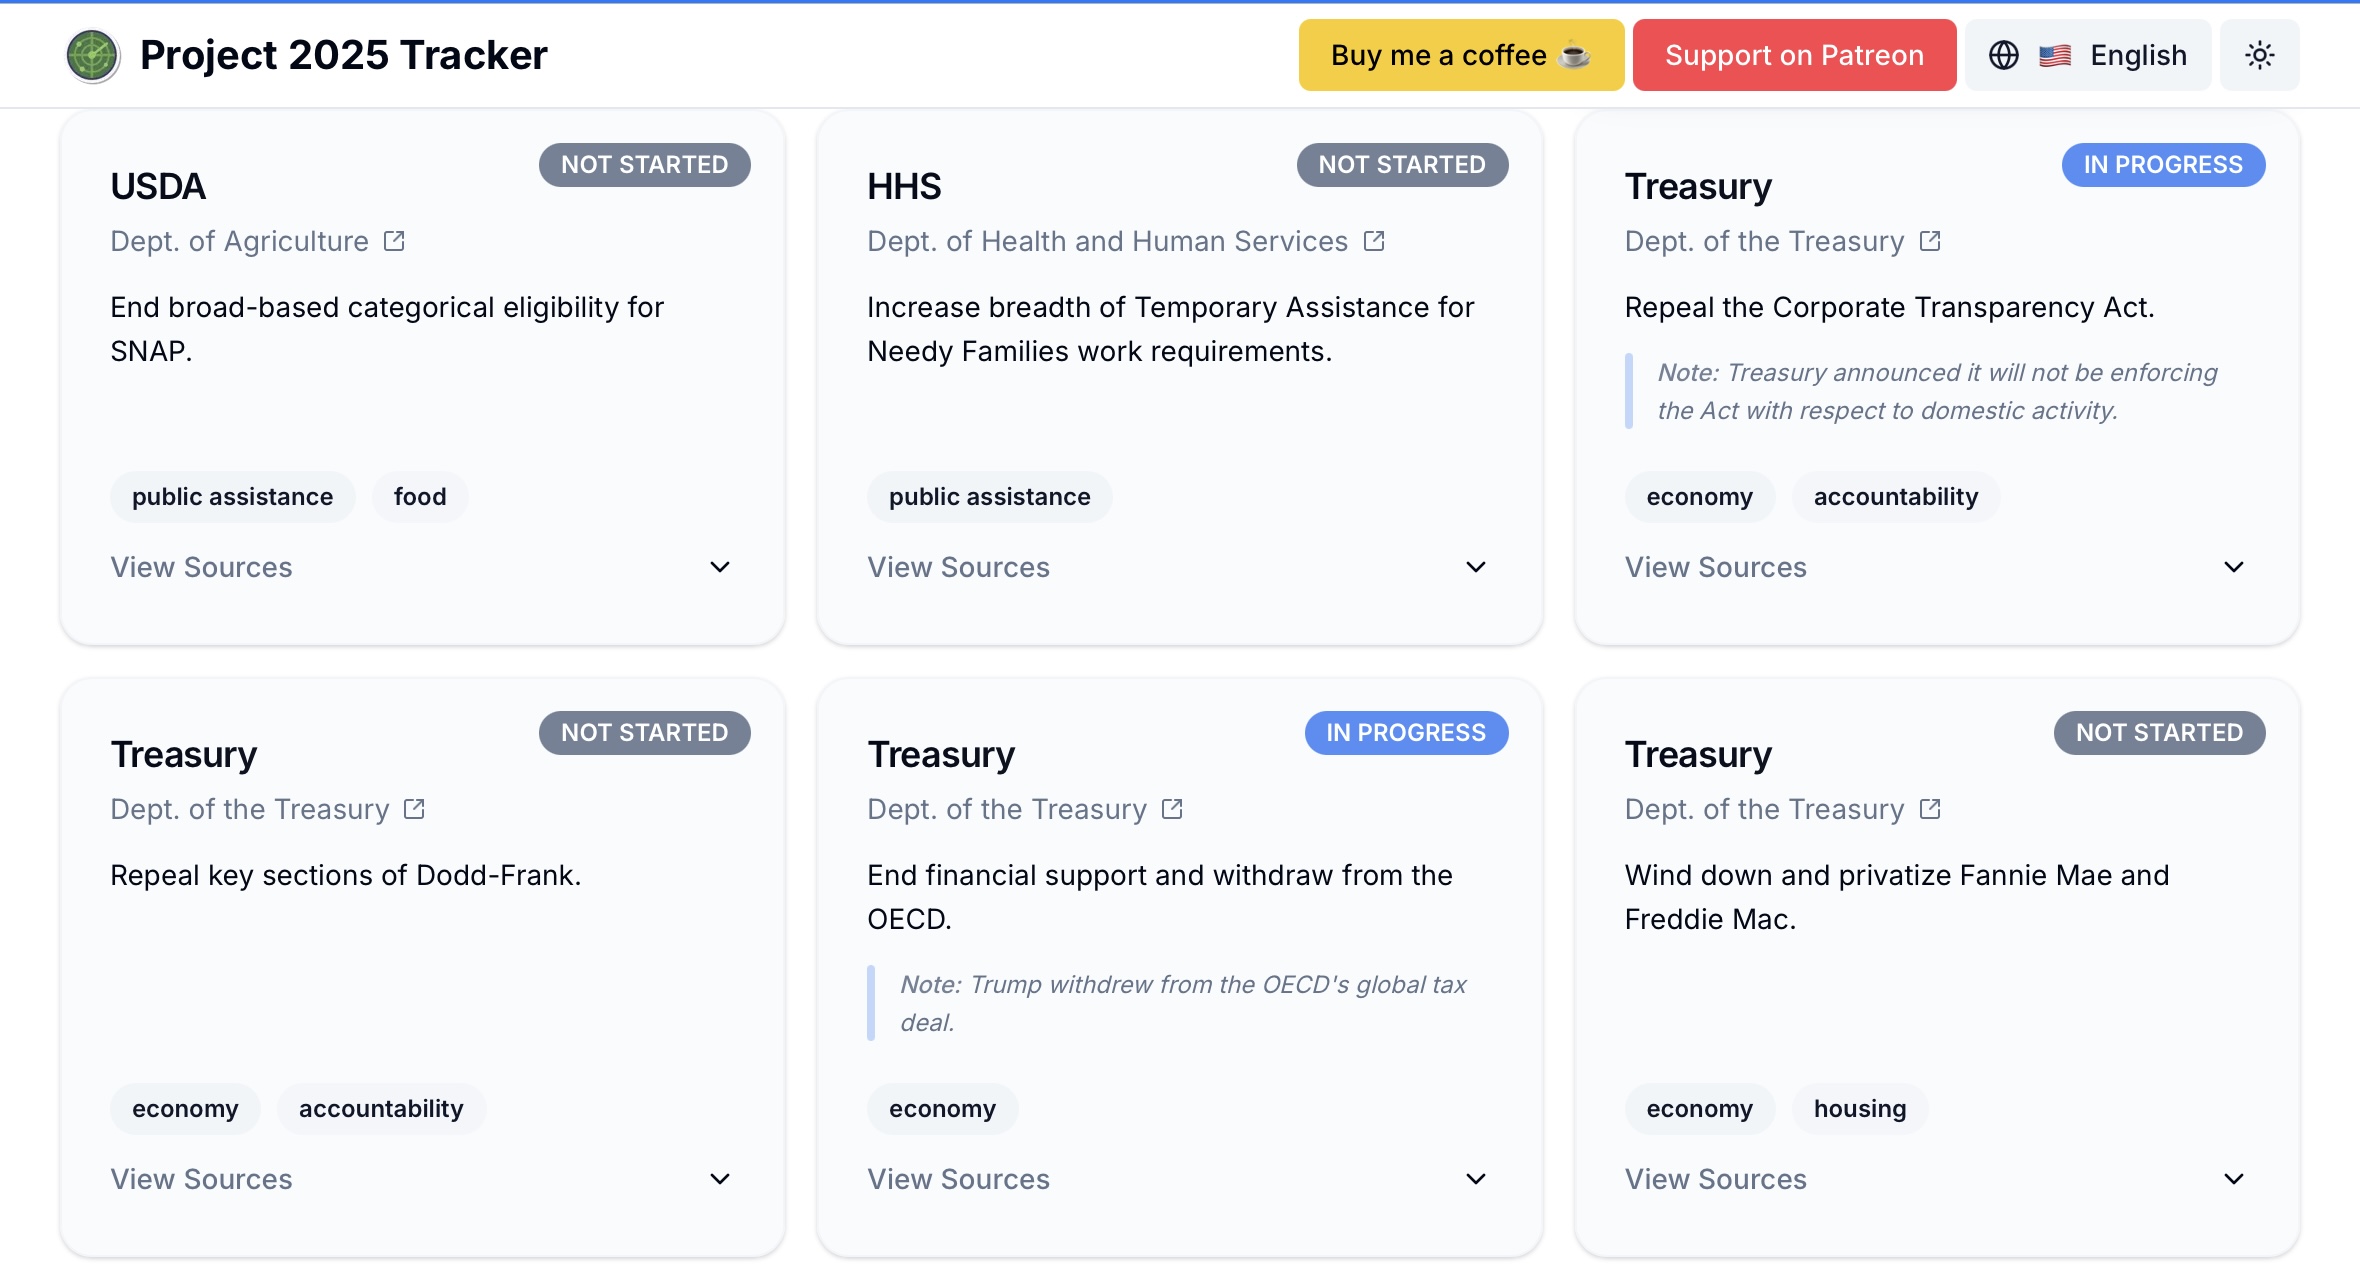Click the Project 2025 Tracker title
Image resolution: width=2360 pixels, height=1279 pixels.
tap(343, 55)
